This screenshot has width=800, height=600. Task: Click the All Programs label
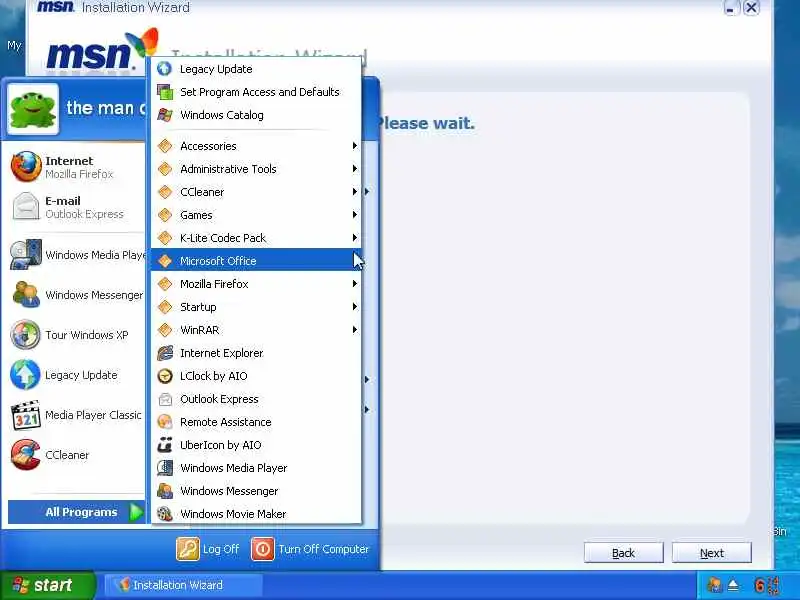(81, 512)
